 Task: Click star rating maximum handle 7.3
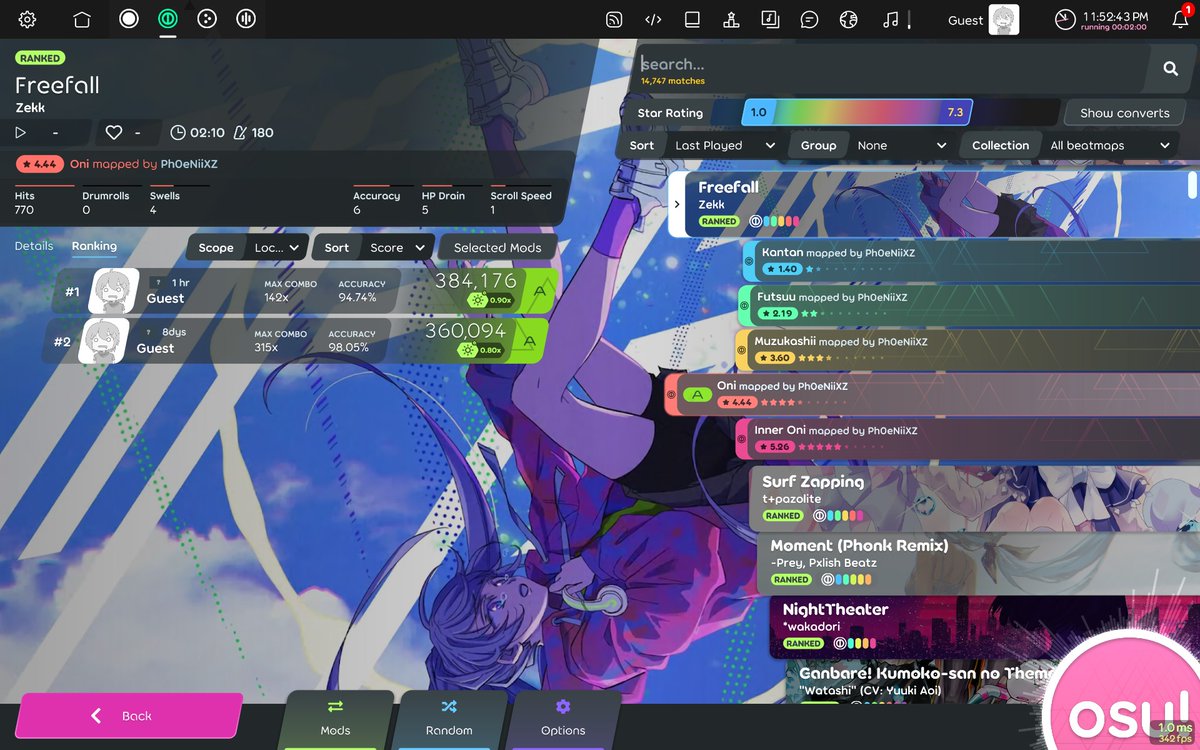click(955, 113)
